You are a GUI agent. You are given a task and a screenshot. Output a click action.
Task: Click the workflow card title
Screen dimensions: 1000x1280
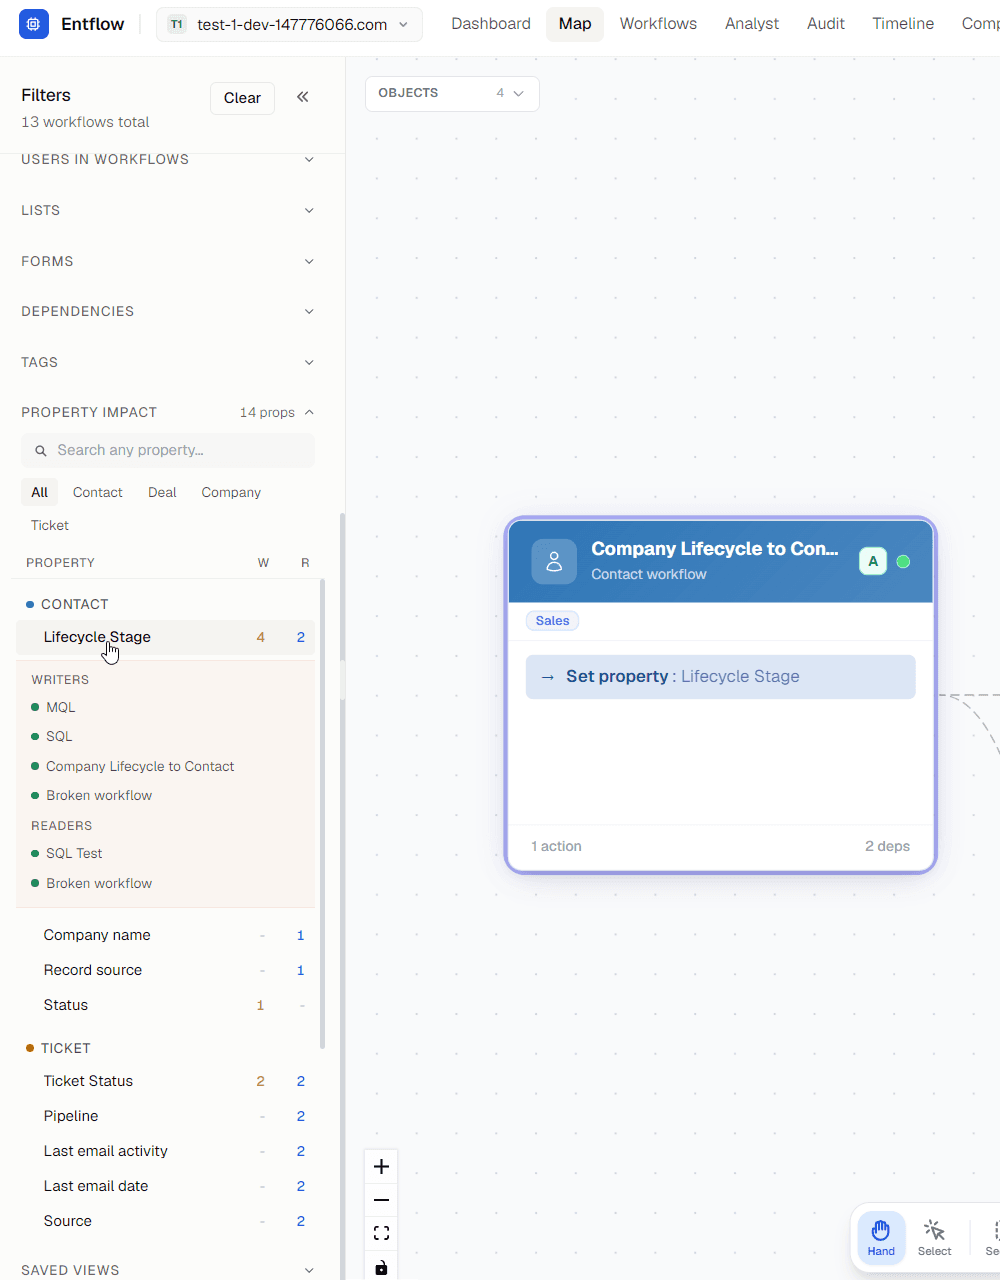715,548
